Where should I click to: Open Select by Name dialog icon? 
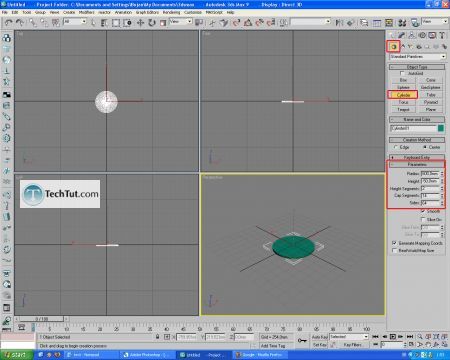pyautogui.click(x=104, y=22)
